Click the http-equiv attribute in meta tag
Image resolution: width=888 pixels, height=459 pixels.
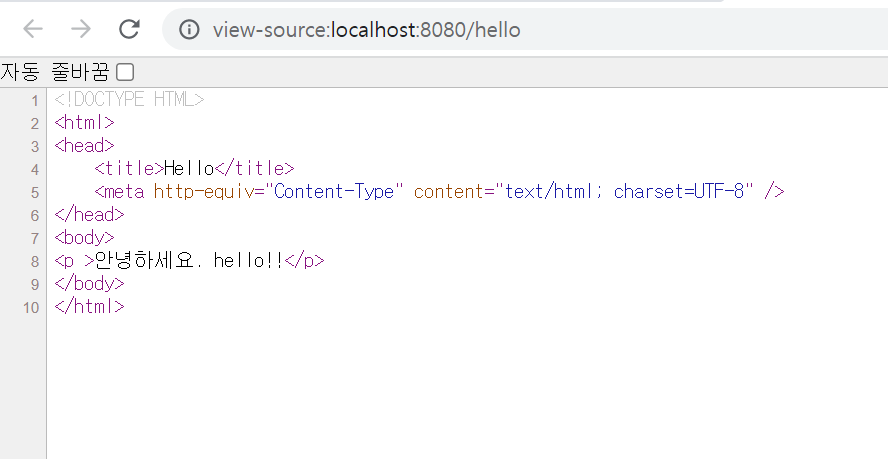tap(203, 192)
